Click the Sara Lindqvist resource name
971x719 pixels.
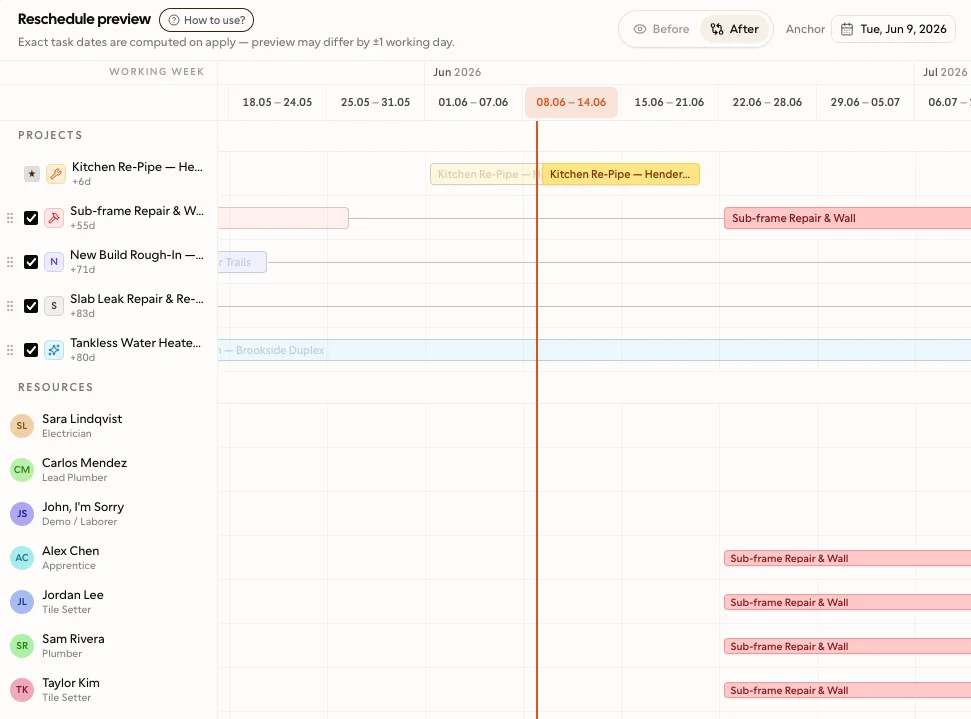(x=82, y=419)
